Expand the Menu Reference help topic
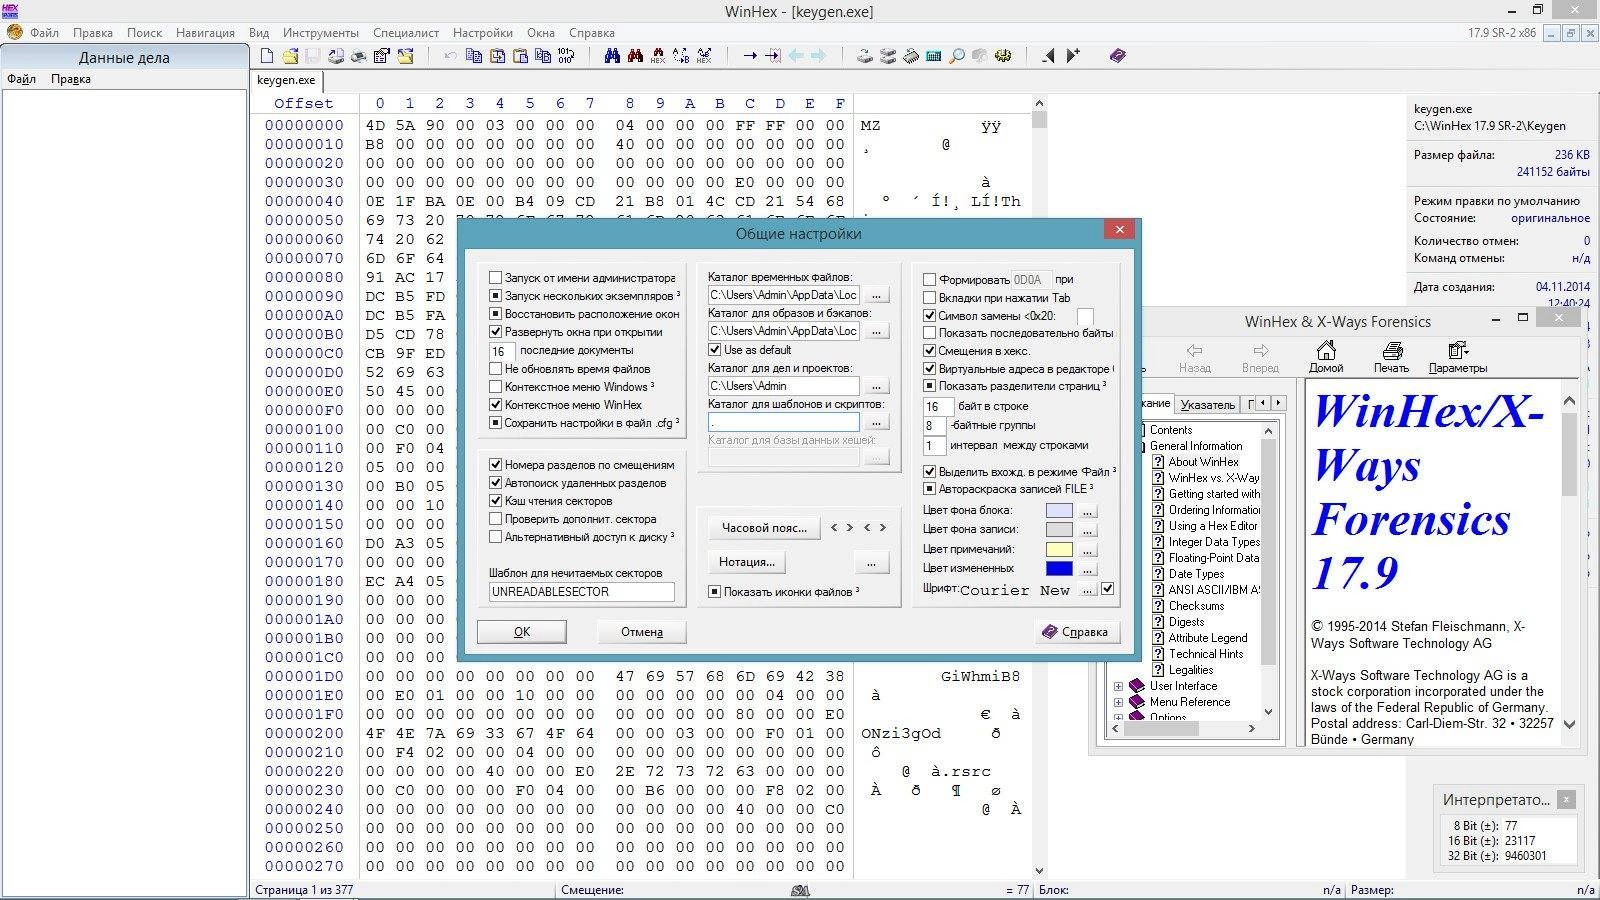 tap(1118, 702)
